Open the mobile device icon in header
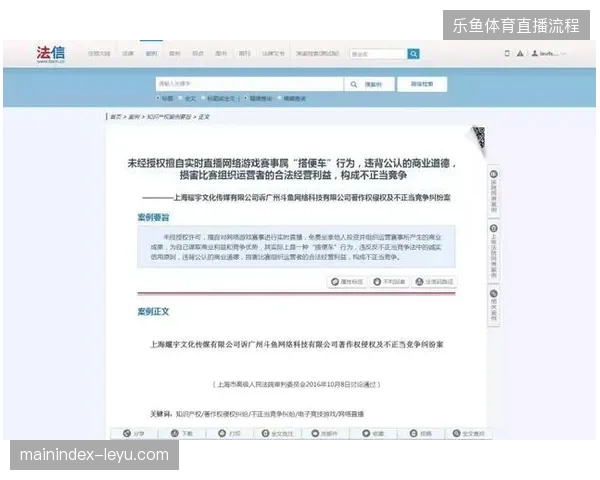Image resolution: width=600 pixels, height=480 pixels. pyautogui.click(x=507, y=53)
